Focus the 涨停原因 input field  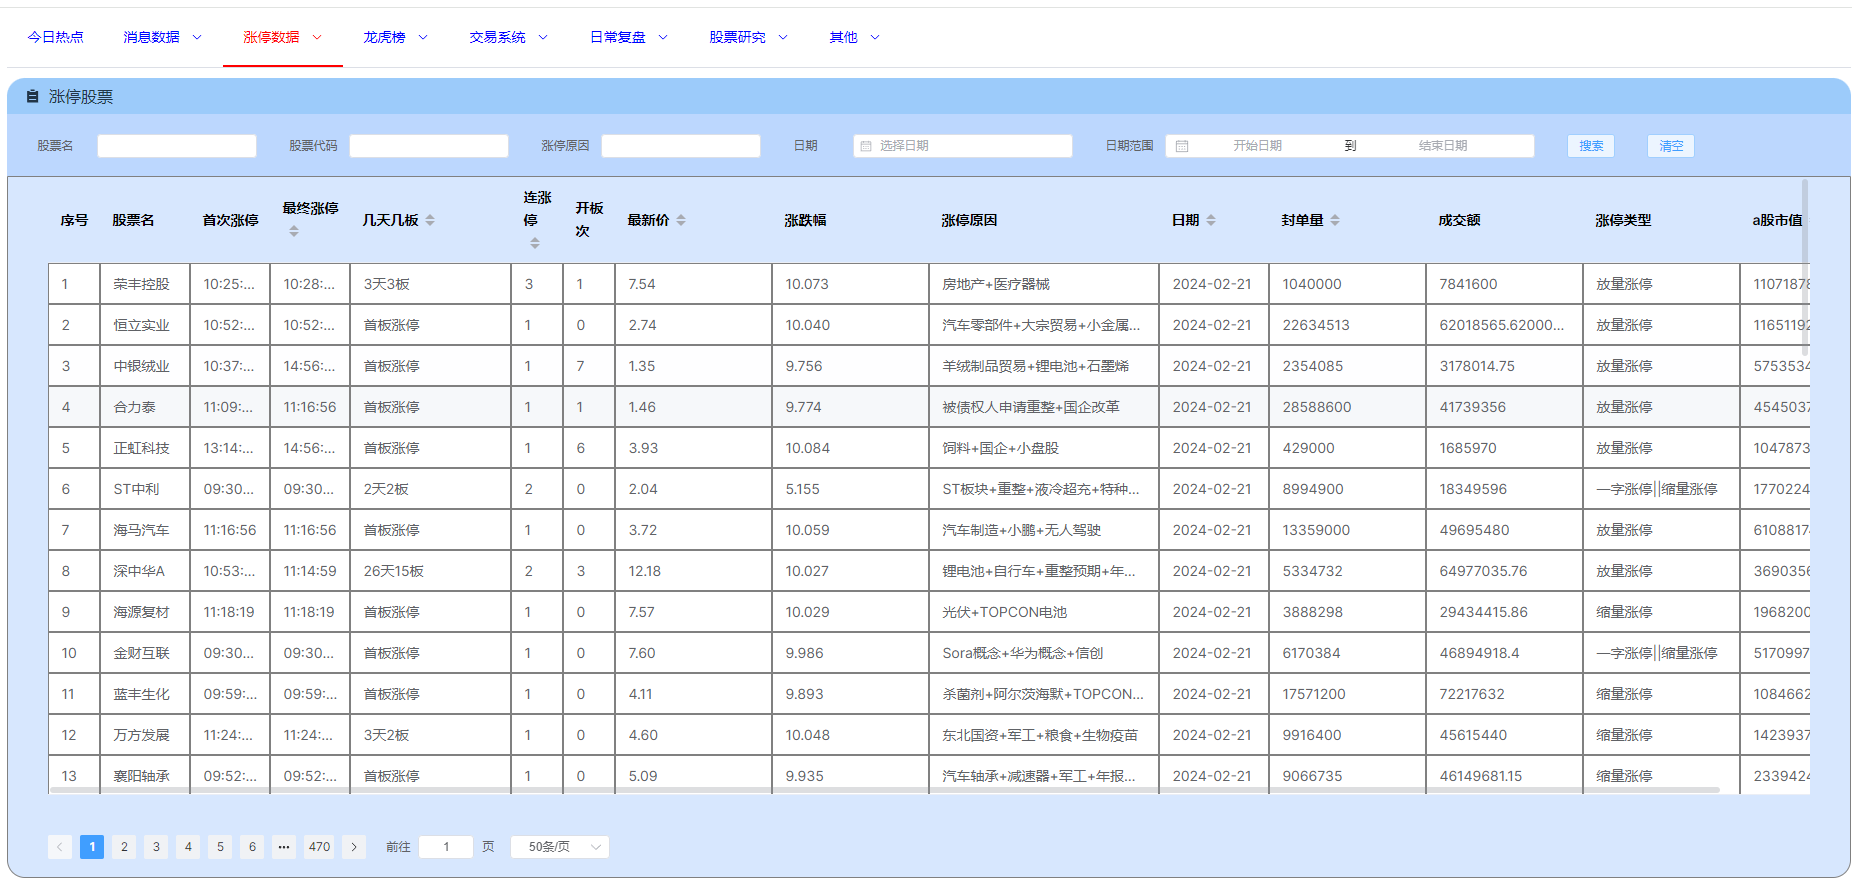pos(681,146)
